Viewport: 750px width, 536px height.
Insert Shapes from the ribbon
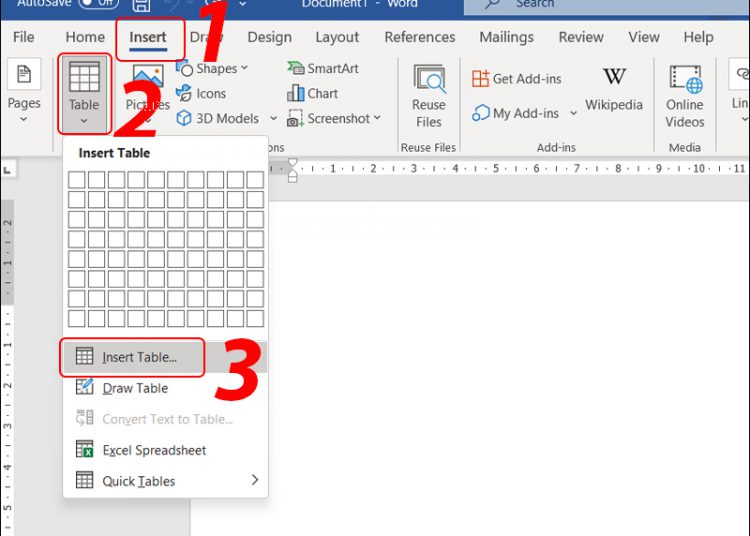coord(212,68)
